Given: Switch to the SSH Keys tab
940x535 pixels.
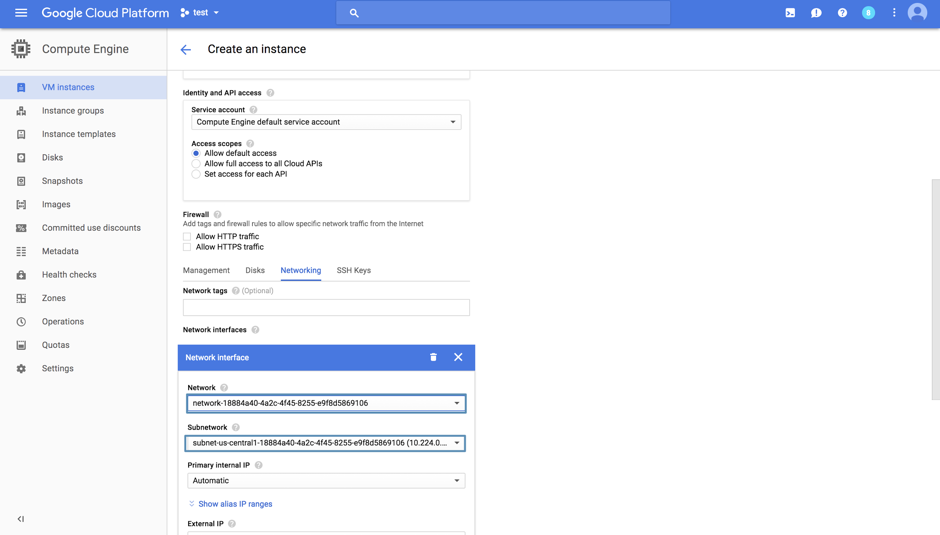Looking at the screenshot, I should pyautogui.click(x=353, y=271).
